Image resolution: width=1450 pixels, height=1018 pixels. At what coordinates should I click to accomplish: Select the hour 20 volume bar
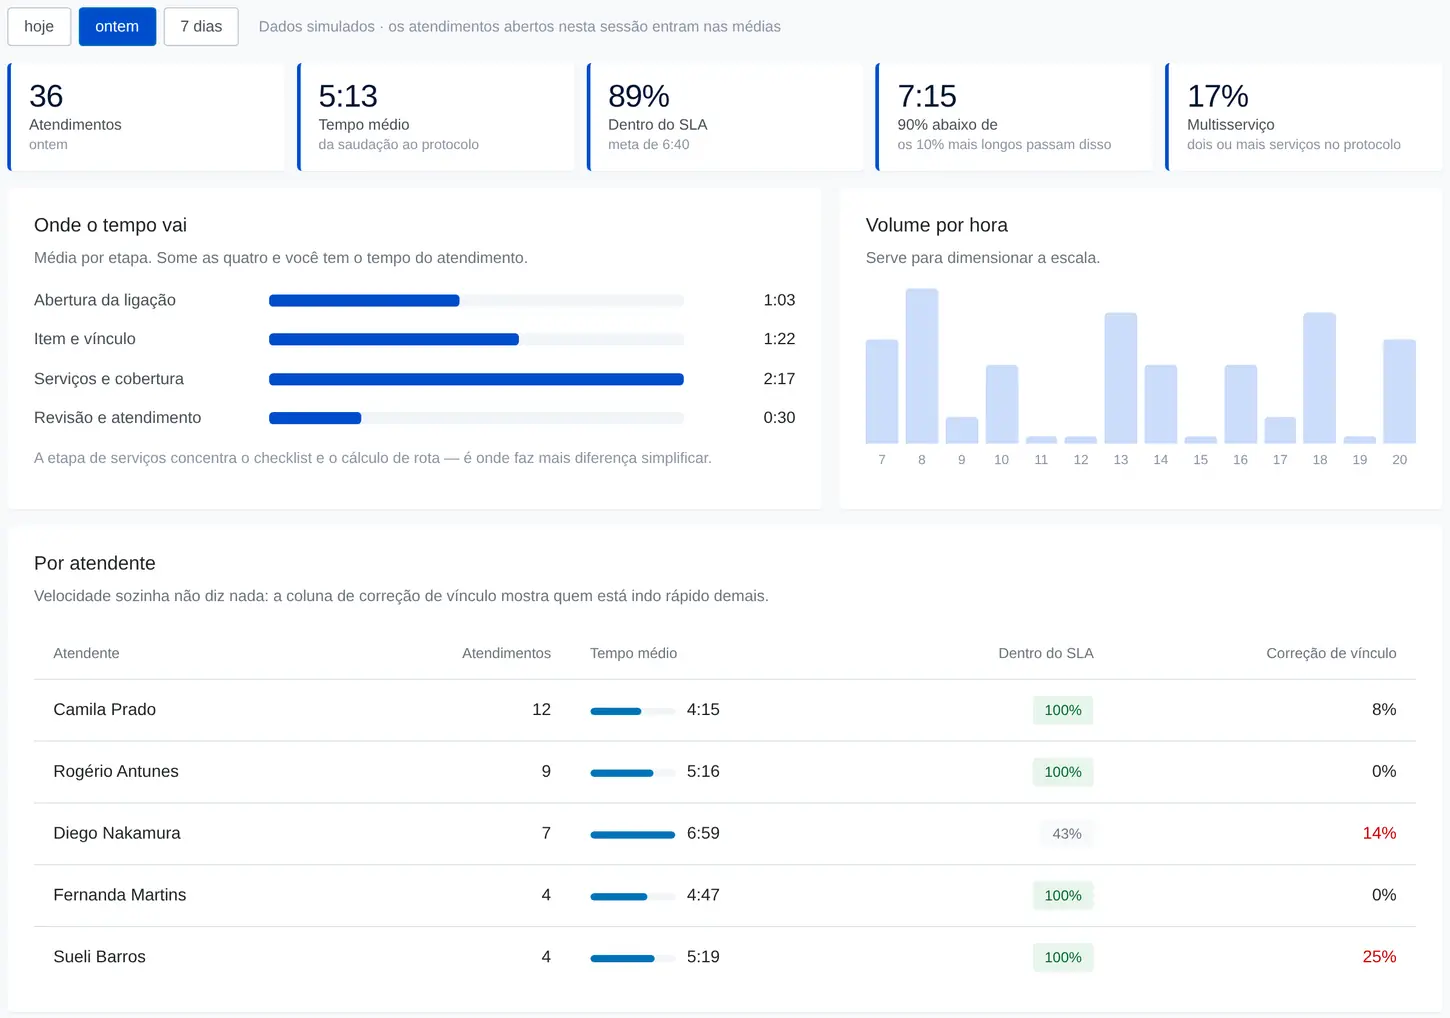[1400, 391]
